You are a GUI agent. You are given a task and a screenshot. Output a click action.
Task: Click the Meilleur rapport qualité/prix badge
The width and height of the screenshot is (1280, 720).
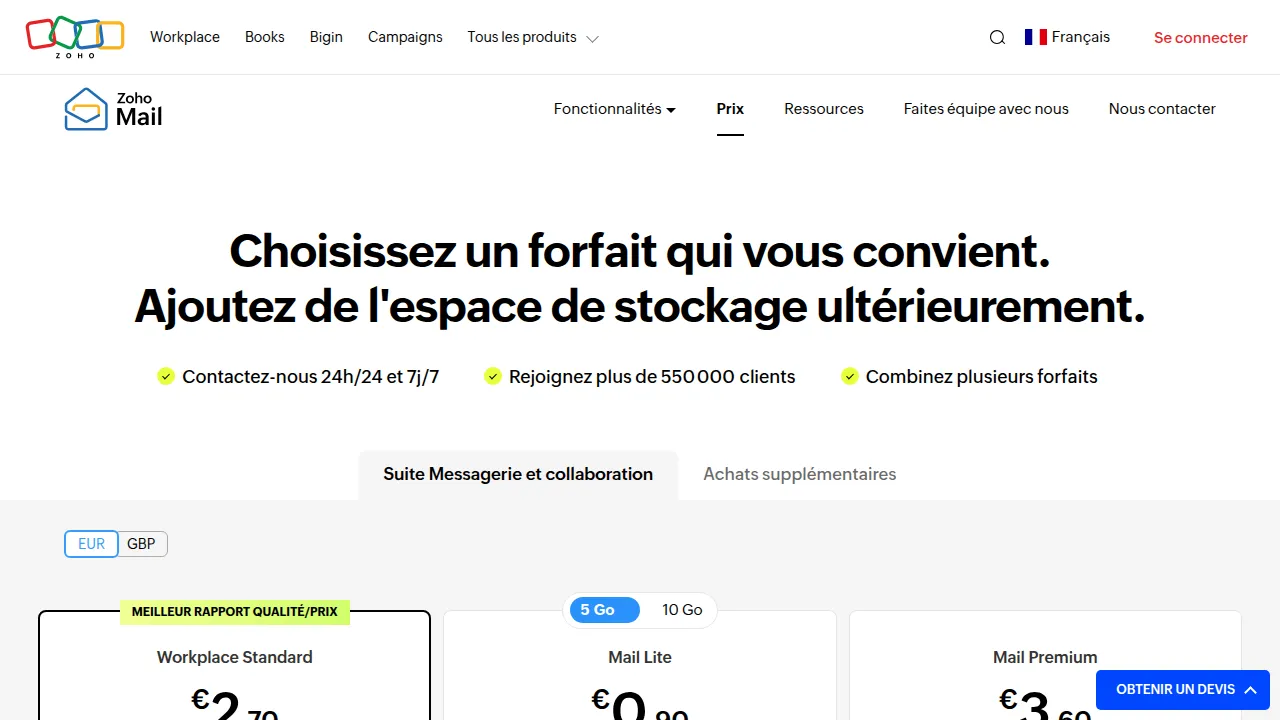(x=235, y=611)
